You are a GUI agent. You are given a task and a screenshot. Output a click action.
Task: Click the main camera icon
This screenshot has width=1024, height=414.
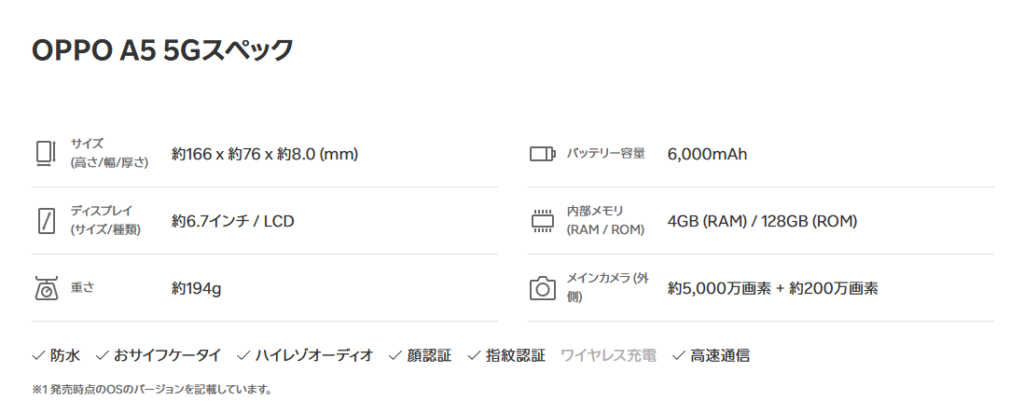click(541, 289)
